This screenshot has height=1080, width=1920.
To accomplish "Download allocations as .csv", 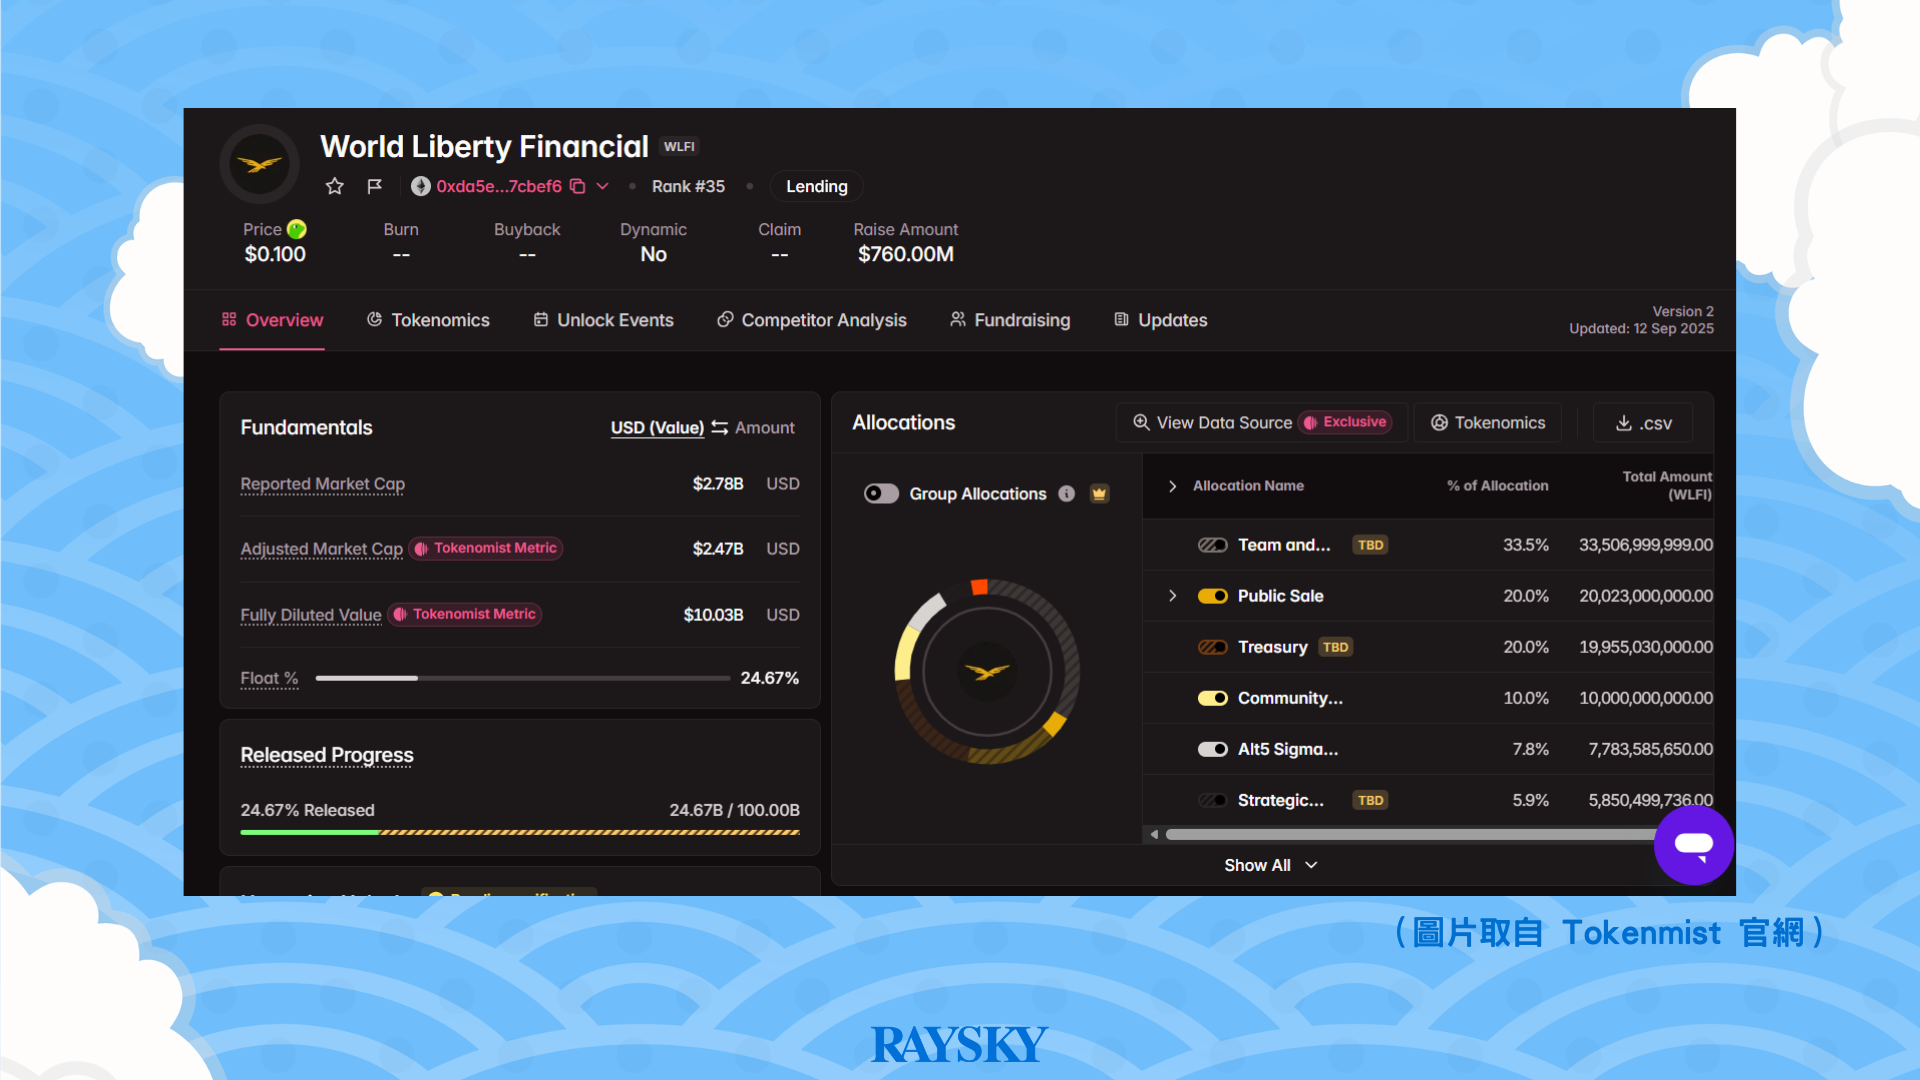I will point(1643,423).
